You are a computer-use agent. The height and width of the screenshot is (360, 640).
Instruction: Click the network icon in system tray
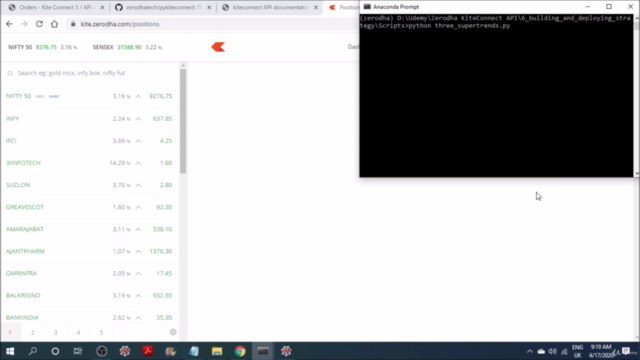click(564, 351)
